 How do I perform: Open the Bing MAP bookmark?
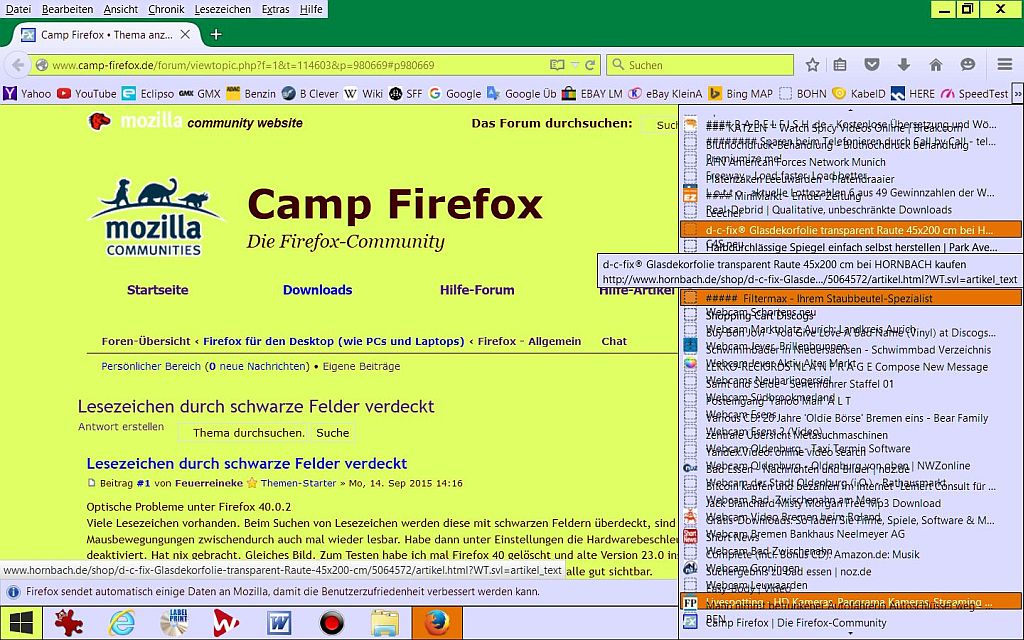(740, 93)
